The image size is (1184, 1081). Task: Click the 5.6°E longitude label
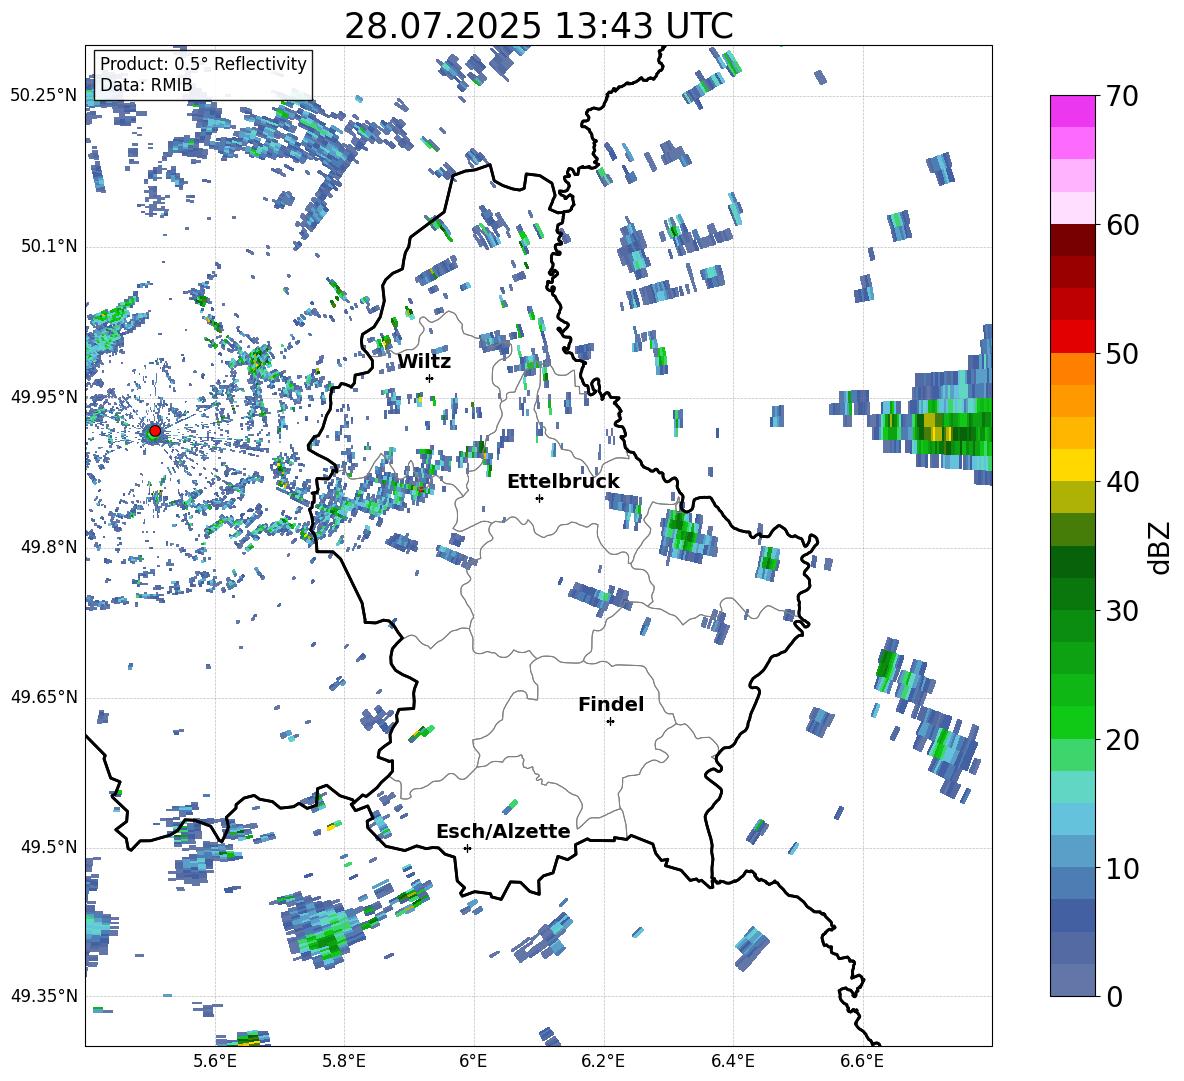(214, 1061)
